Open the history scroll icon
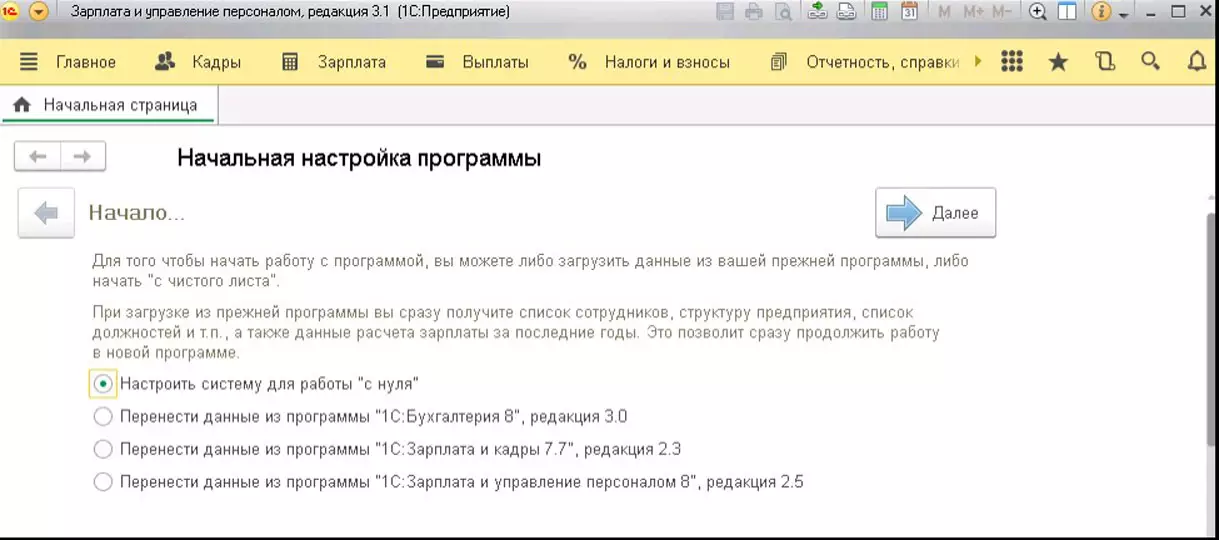This screenshot has height=540, width=1219. coord(1105,61)
